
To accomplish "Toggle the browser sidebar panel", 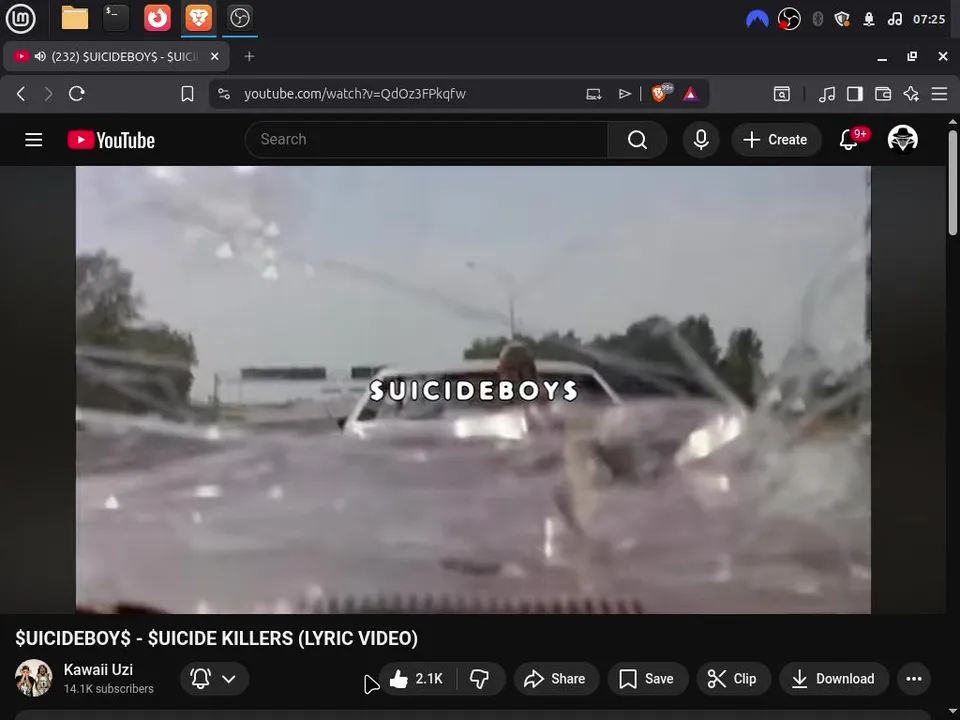I will [x=855, y=94].
